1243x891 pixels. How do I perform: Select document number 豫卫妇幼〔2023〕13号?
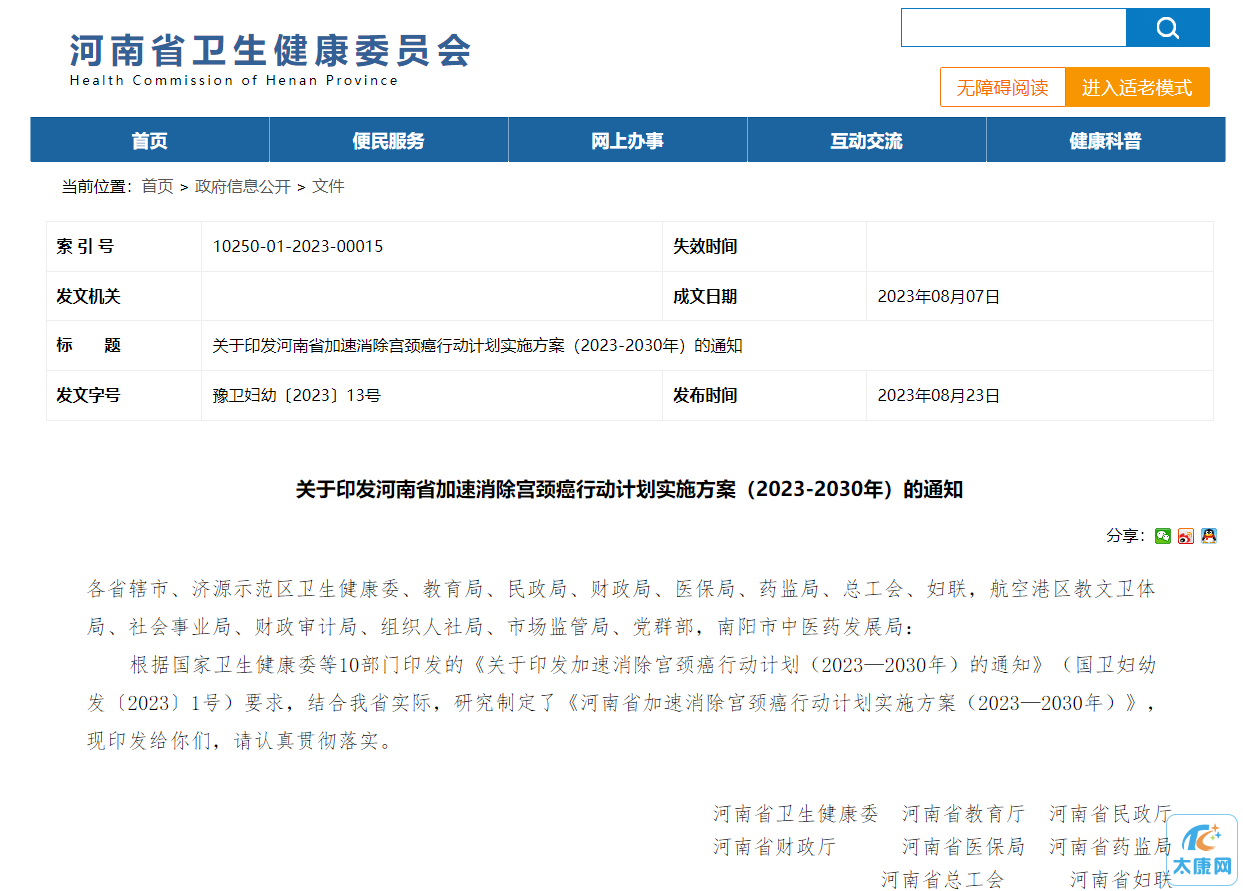296,395
